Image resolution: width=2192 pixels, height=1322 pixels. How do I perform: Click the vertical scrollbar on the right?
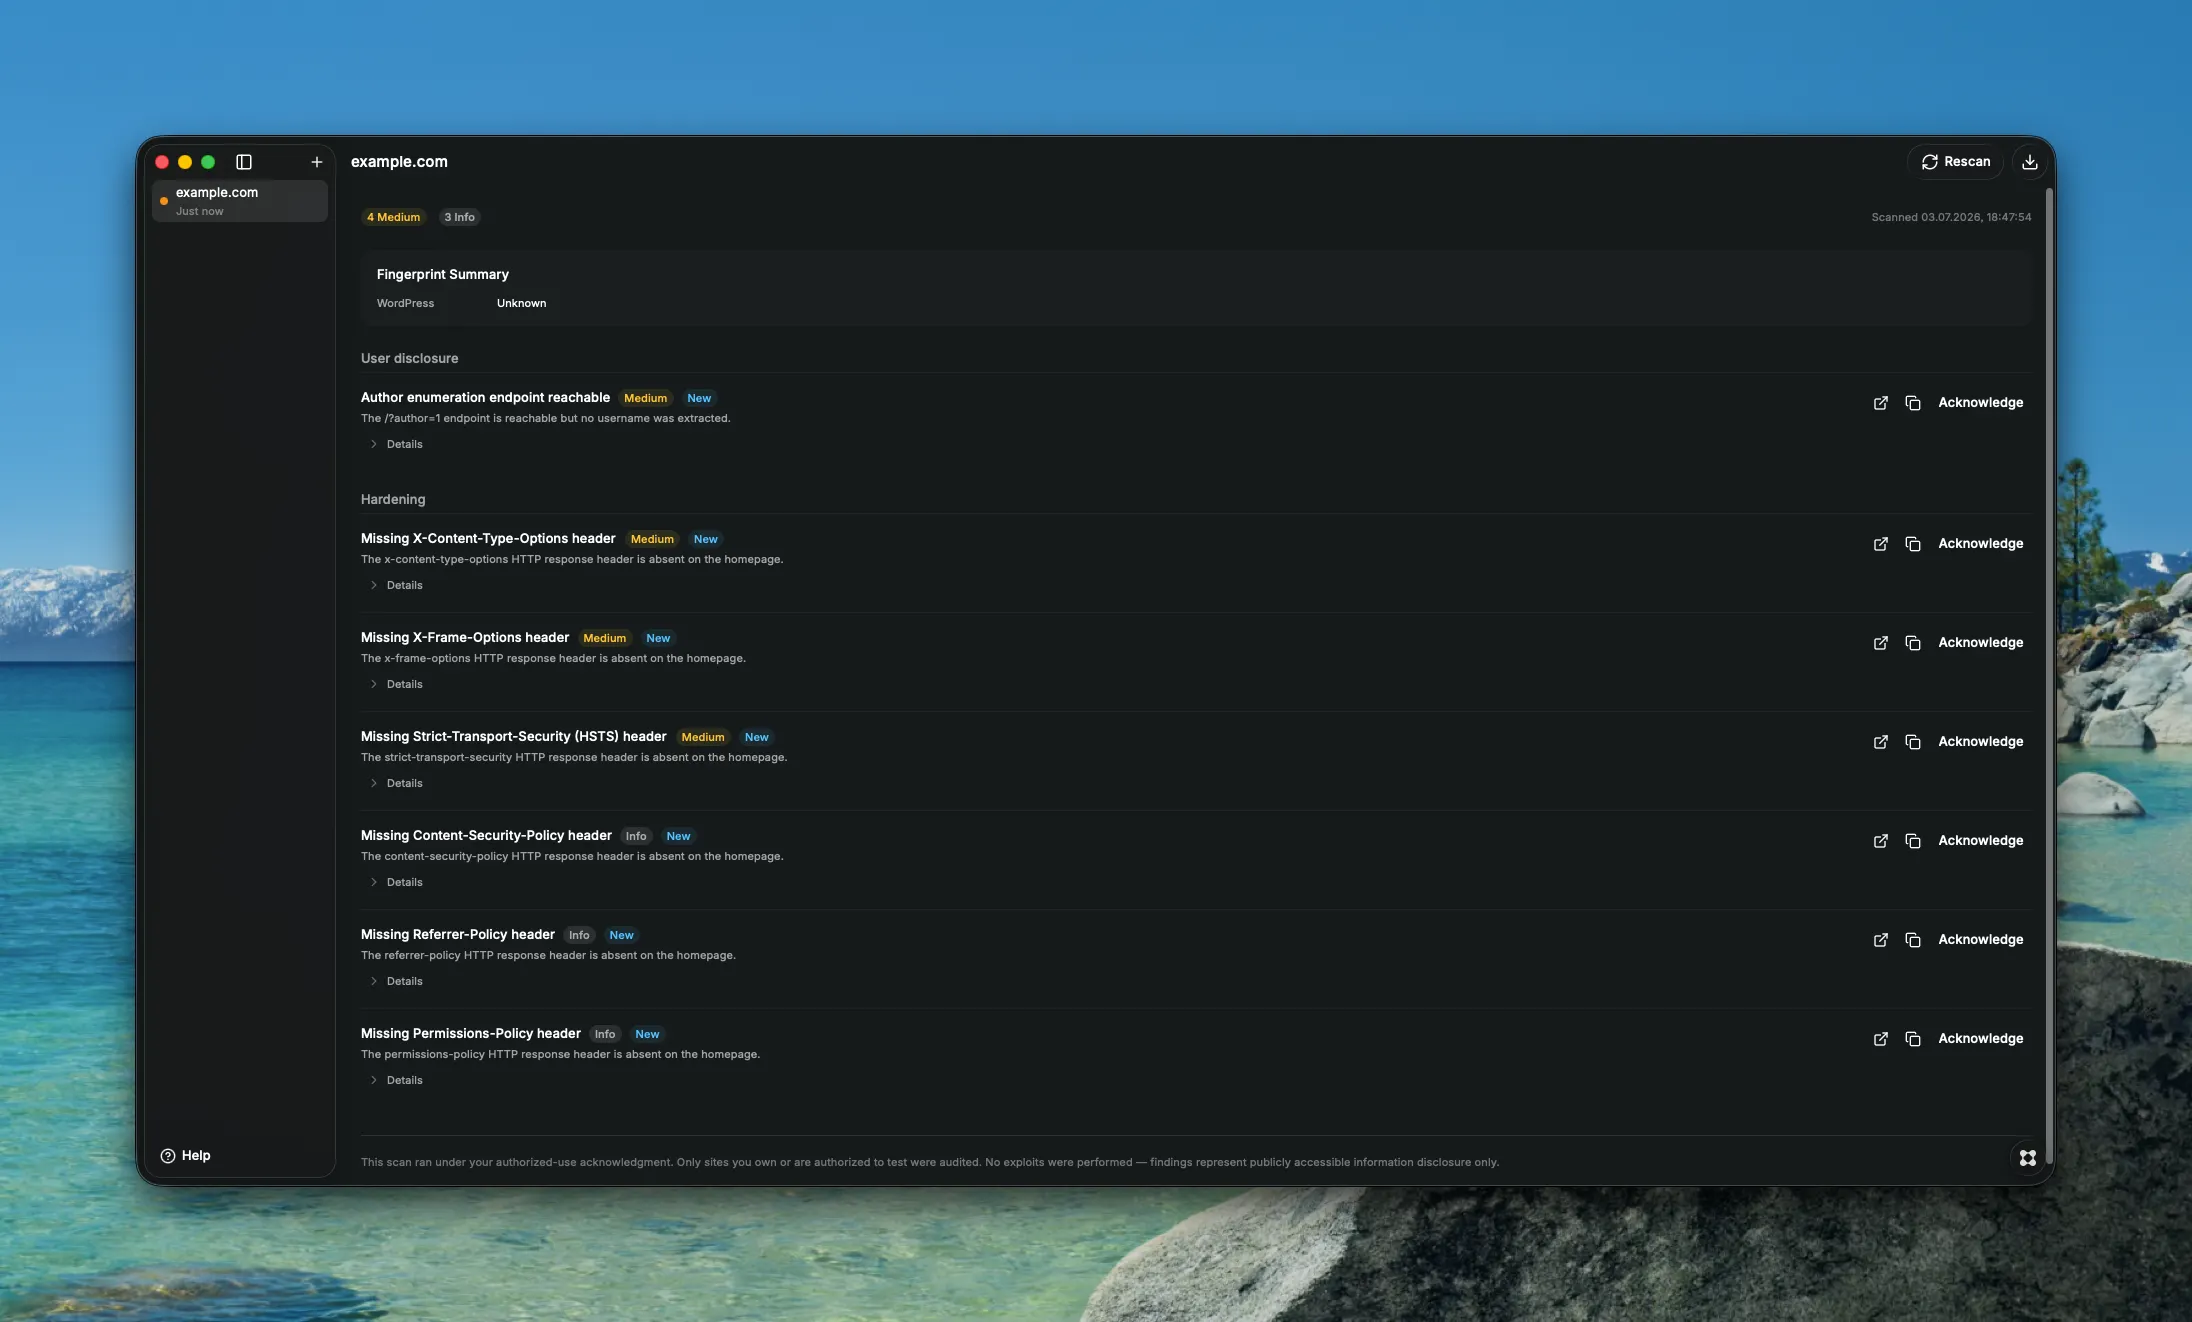pyautogui.click(x=2049, y=675)
